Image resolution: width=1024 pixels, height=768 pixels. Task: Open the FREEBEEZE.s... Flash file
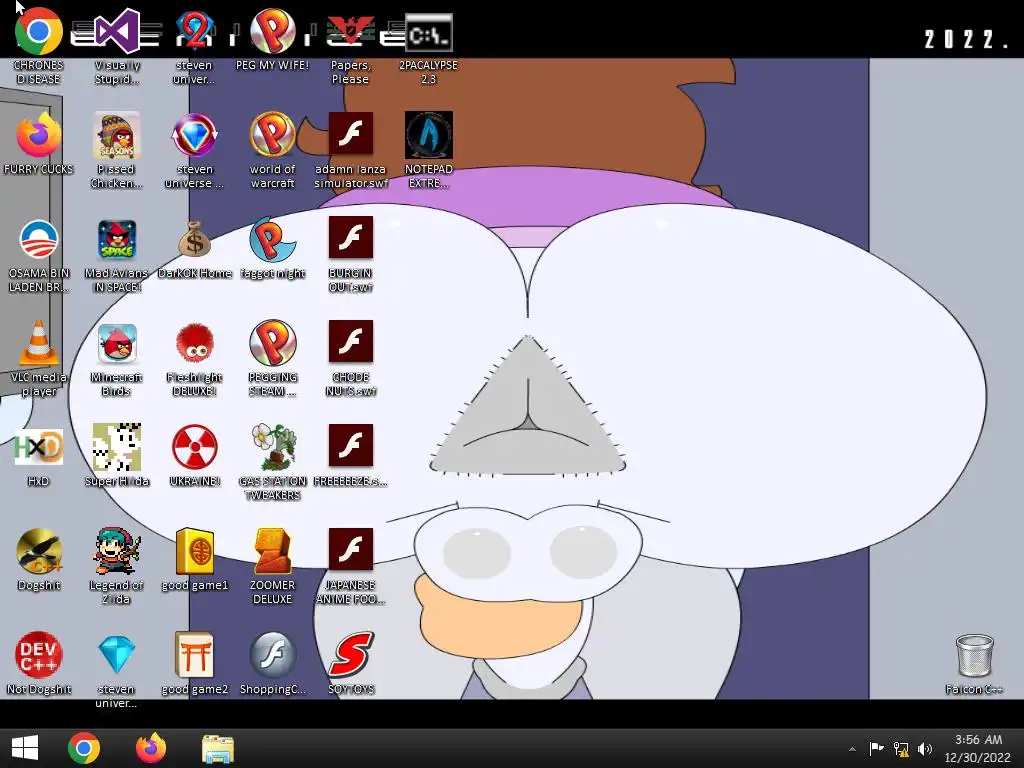pos(351,445)
